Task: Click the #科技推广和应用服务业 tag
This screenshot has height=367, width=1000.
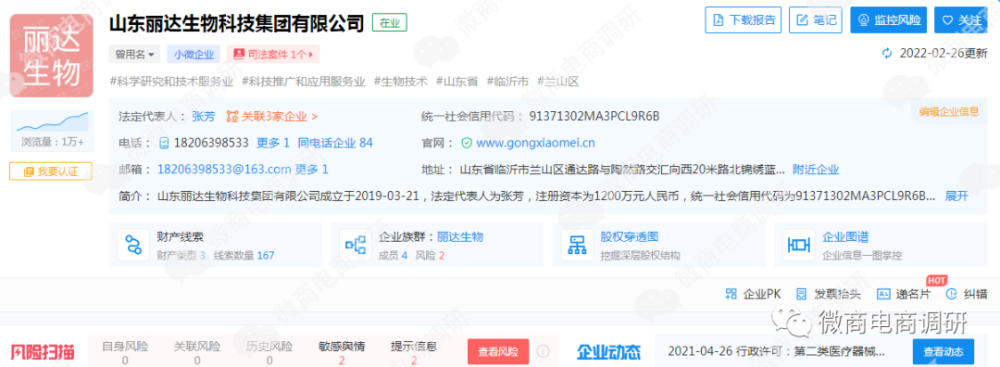Action: (x=304, y=82)
